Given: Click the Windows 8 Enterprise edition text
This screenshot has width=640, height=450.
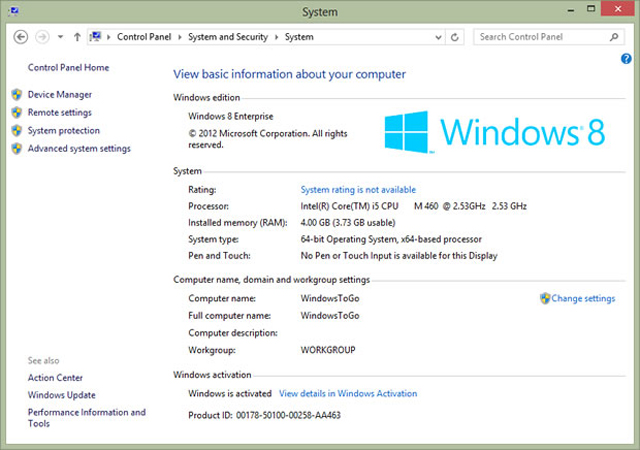Looking at the screenshot, I should click(x=231, y=116).
